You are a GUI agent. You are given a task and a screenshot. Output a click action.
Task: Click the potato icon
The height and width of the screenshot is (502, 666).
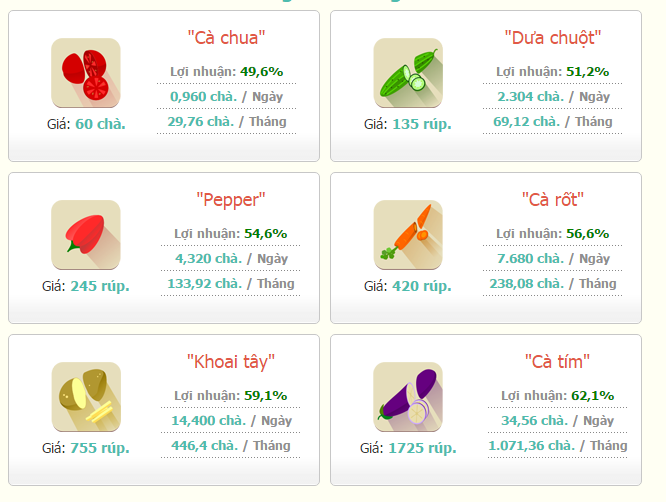coord(86,397)
